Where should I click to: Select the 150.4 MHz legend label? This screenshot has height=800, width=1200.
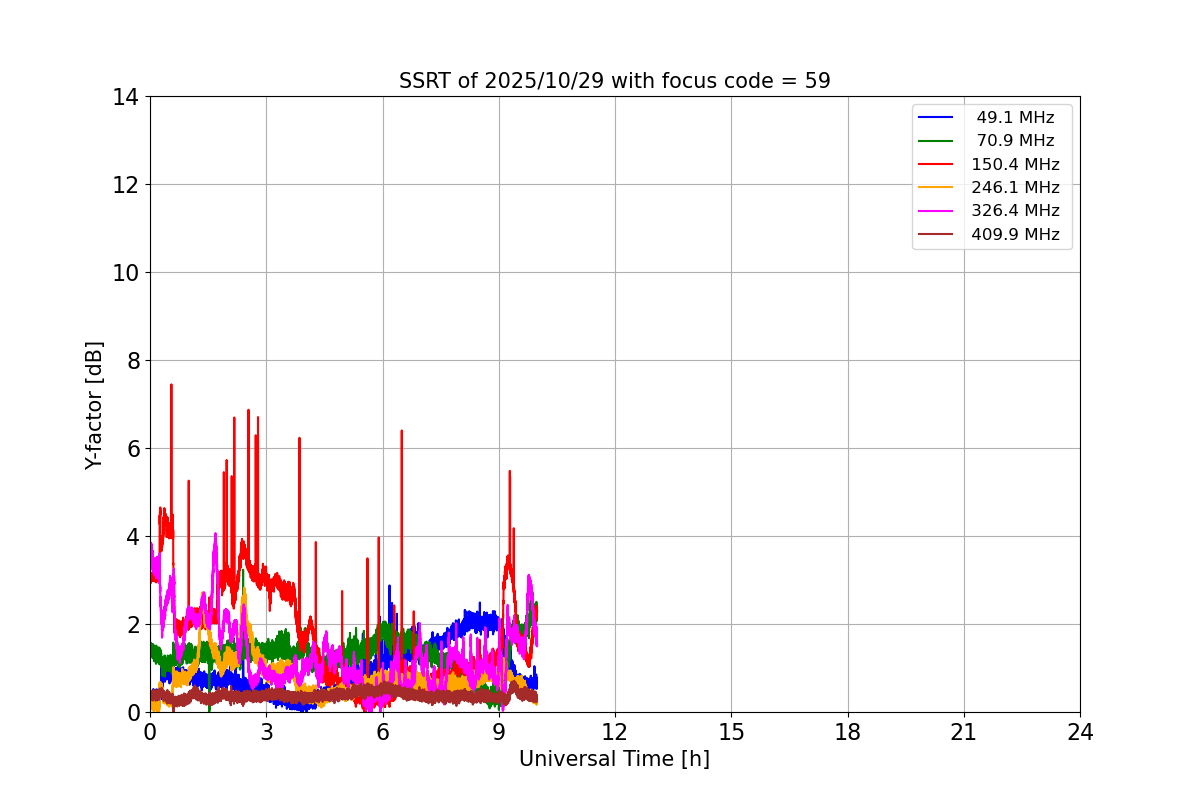coord(1015,164)
